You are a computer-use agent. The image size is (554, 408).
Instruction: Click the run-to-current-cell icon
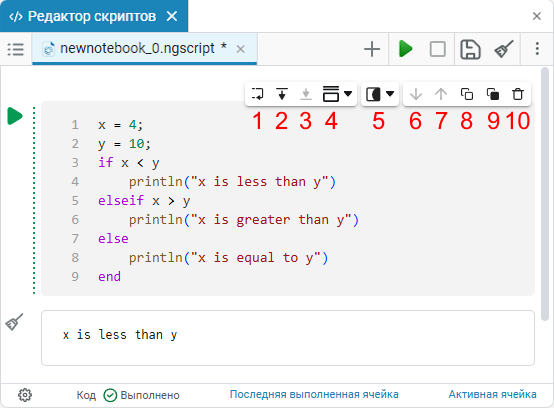point(282,94)
